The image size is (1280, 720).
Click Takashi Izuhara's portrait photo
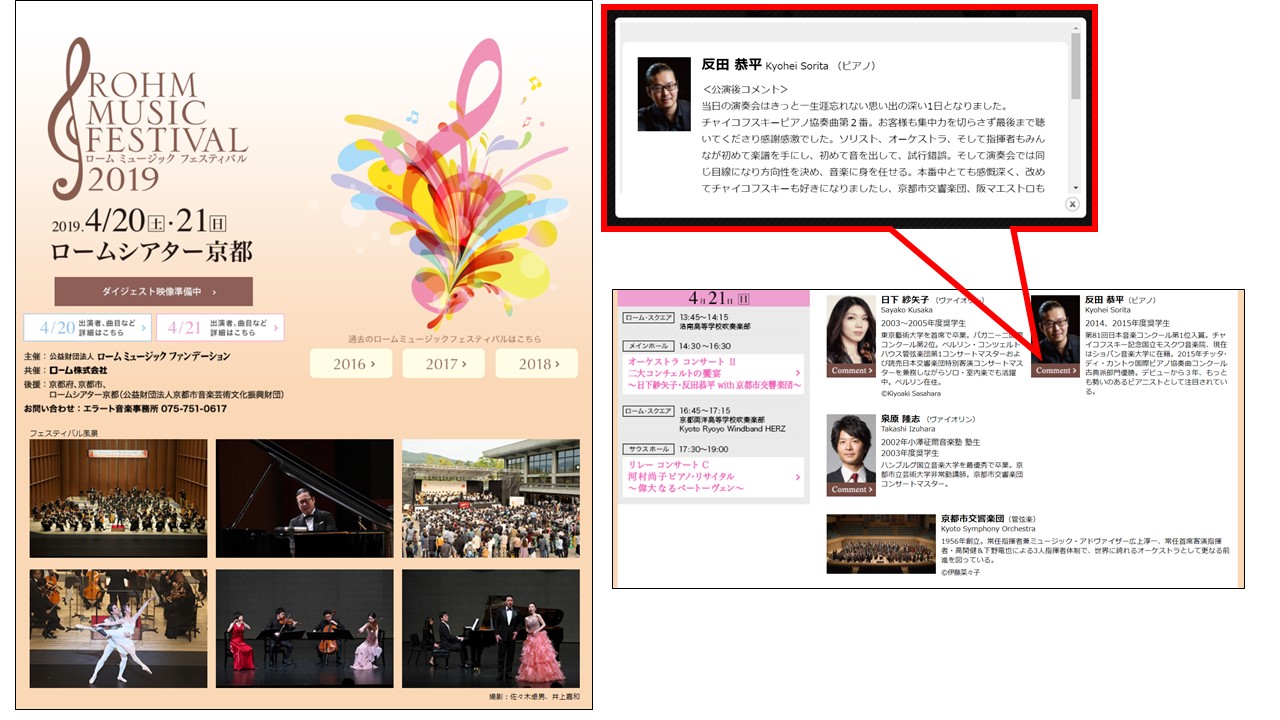click(x=851, y=449)
